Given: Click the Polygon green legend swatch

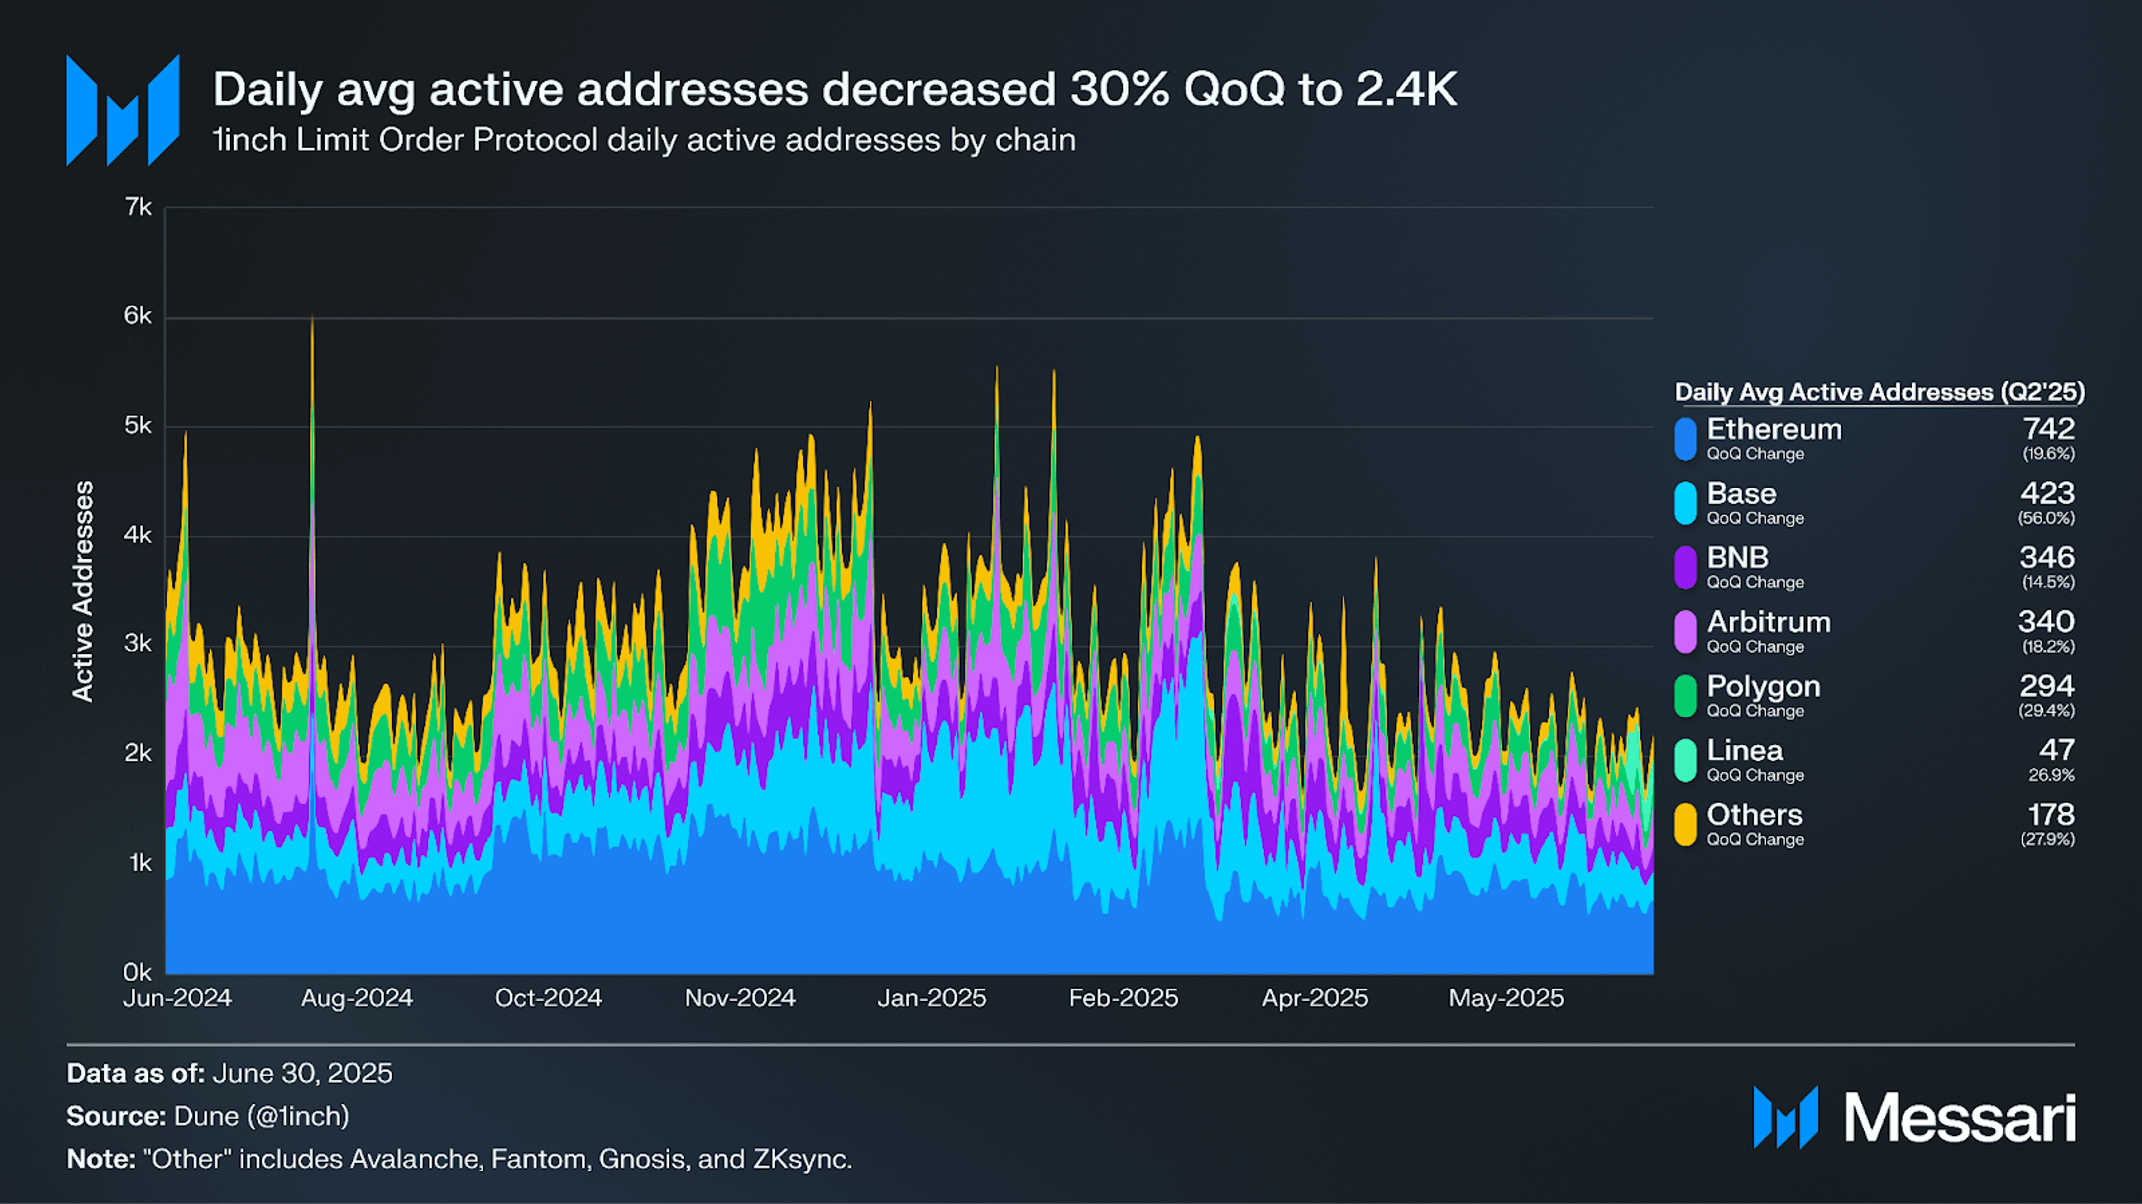Looking at the screenshot, I should (x=1685, y=696).
